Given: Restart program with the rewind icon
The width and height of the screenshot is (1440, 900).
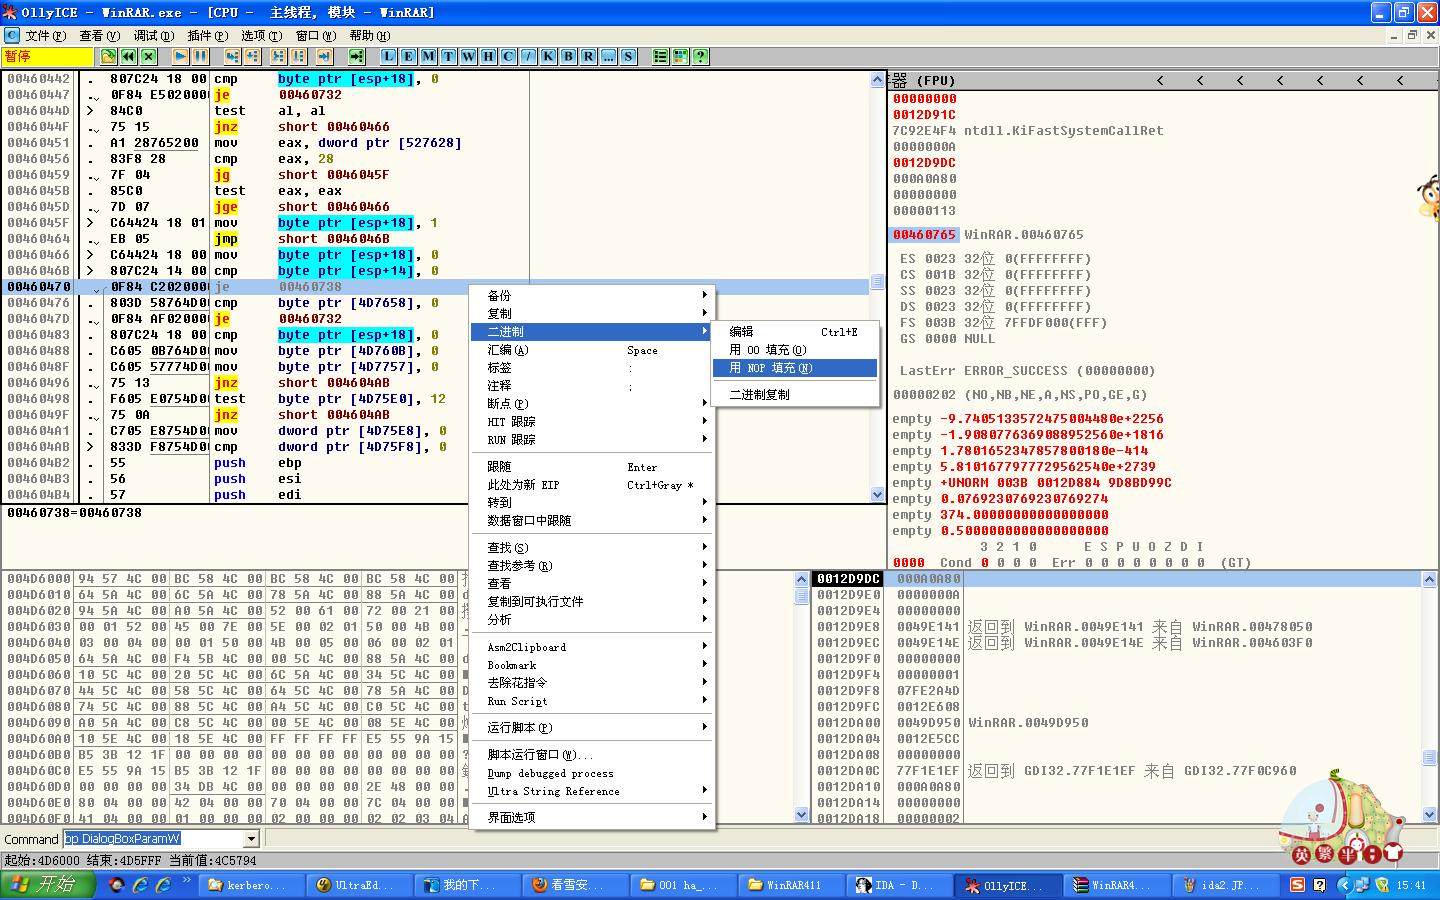Looking at the screenshot, I should click(128, 57).
